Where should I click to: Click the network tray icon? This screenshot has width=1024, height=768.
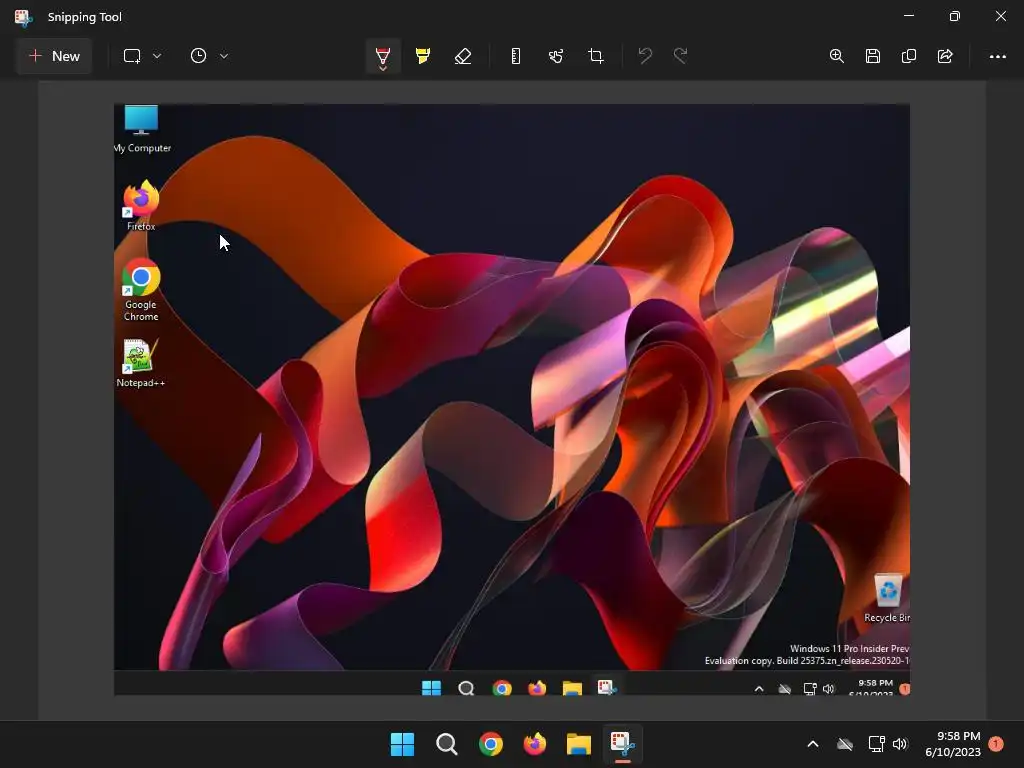[876, 744]
